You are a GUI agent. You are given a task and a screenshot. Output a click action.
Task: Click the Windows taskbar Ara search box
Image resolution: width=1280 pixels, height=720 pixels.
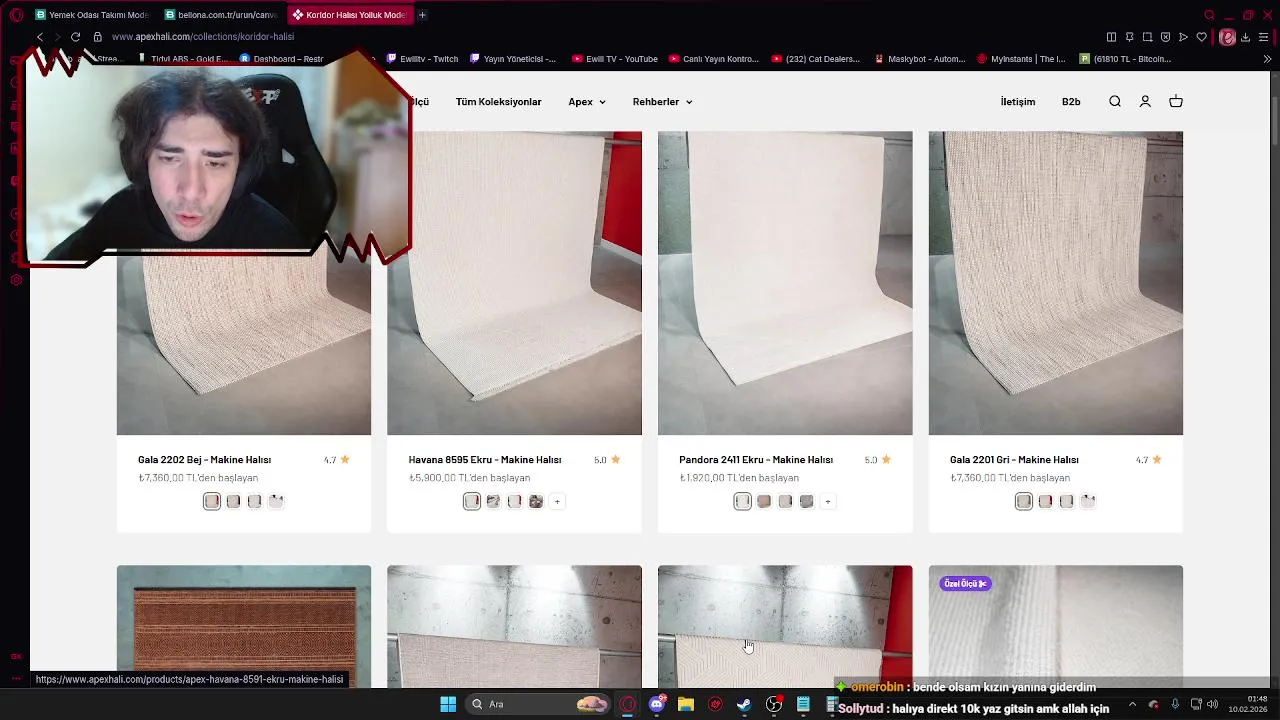coord(540,704)
